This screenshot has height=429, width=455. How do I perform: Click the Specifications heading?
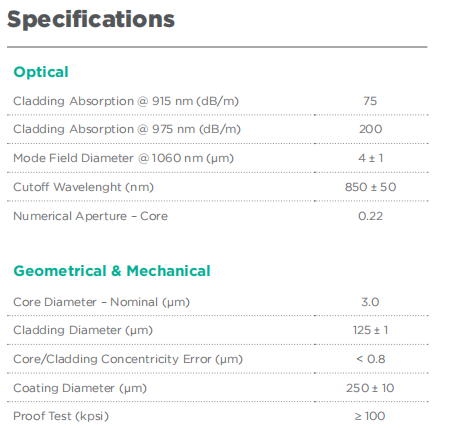[91, 20]
